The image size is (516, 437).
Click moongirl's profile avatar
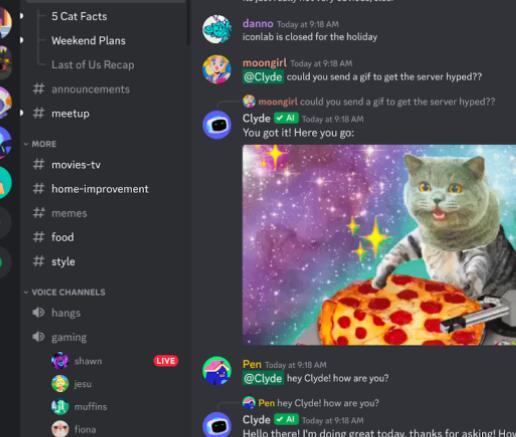coord(217,69)
